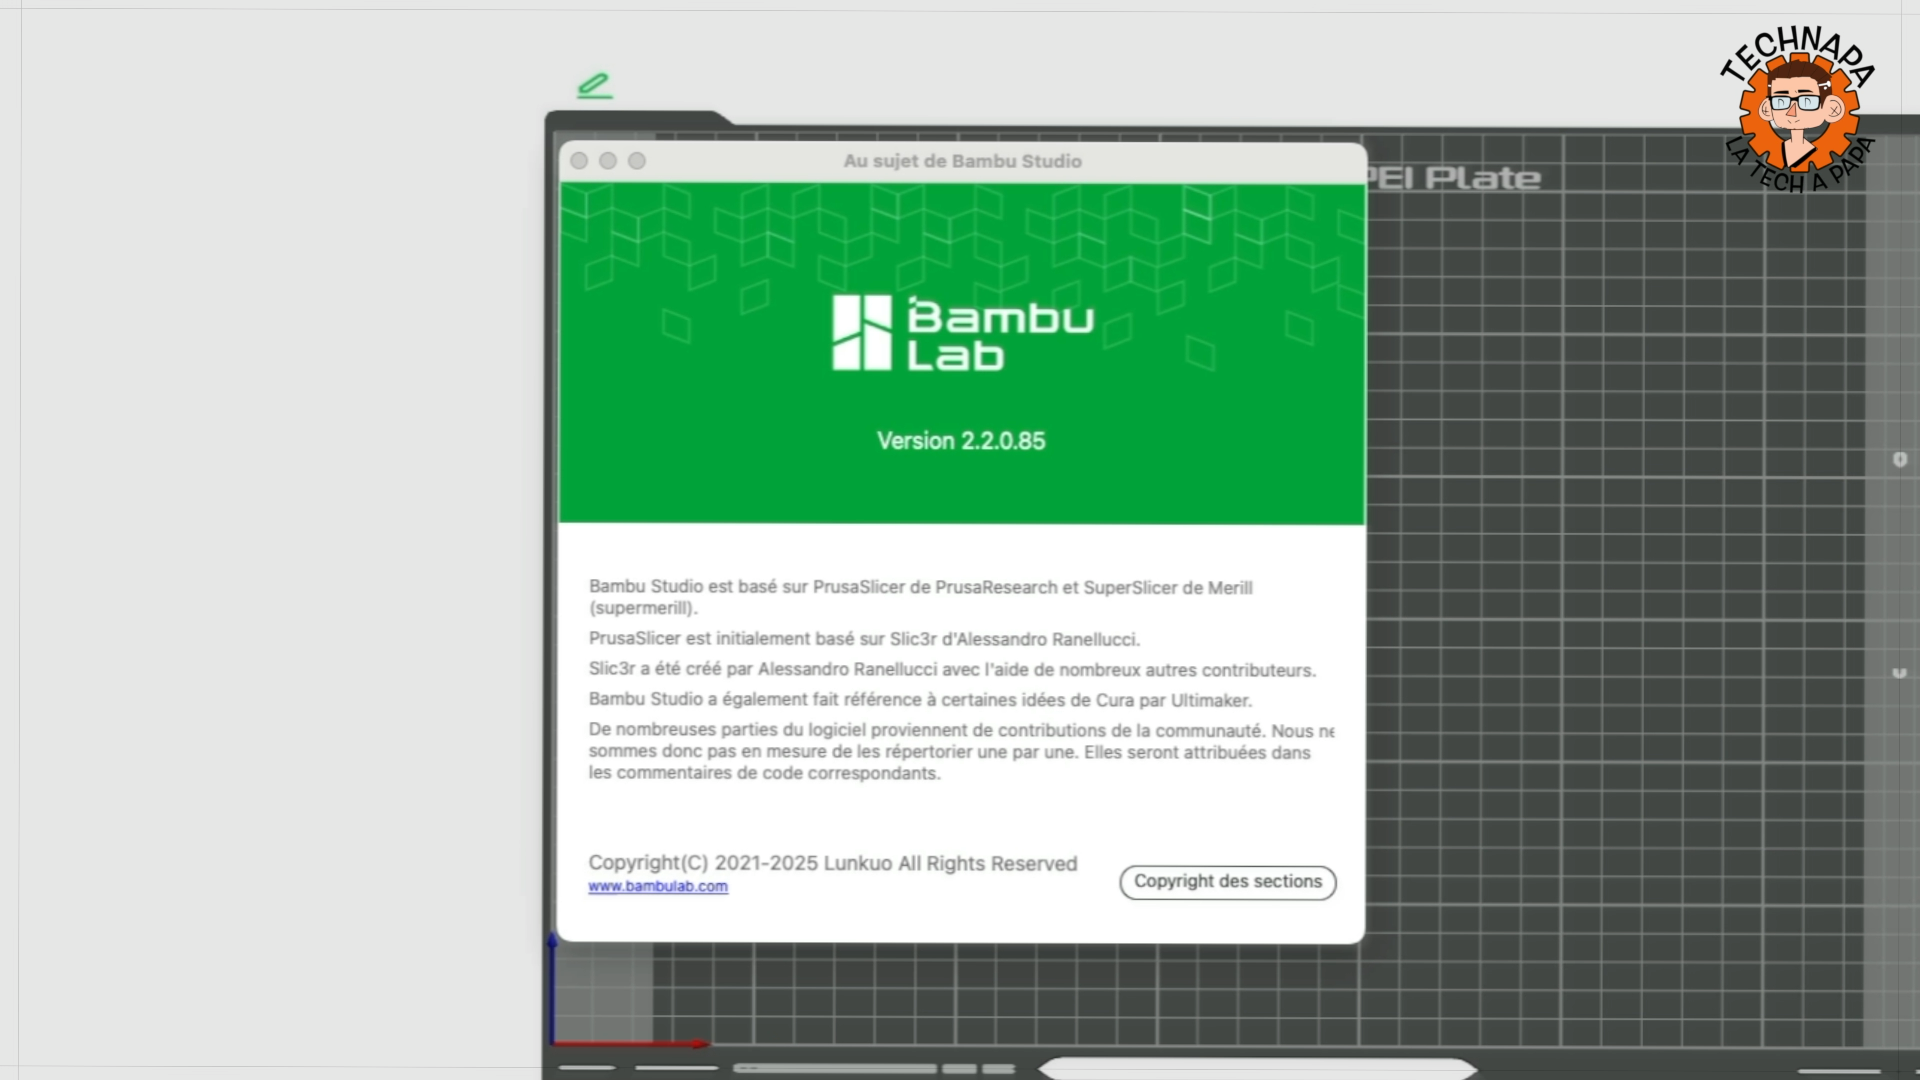Click the Copyright(C) 2021-2025 Lunkuo text
Image resolution: width=1920 pixels, height=1080 pixels.
832,863
